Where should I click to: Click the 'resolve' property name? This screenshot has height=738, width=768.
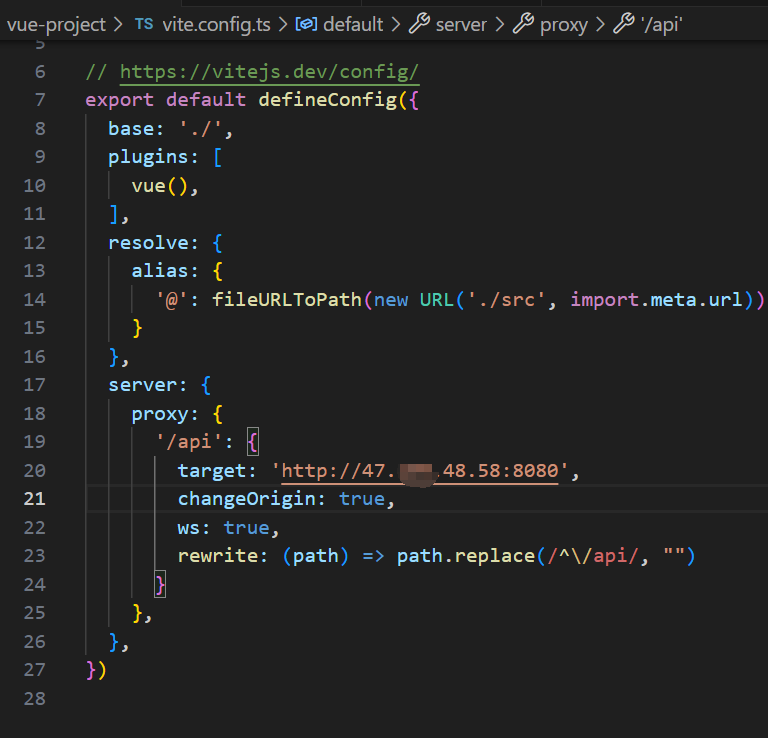(148, 243)
